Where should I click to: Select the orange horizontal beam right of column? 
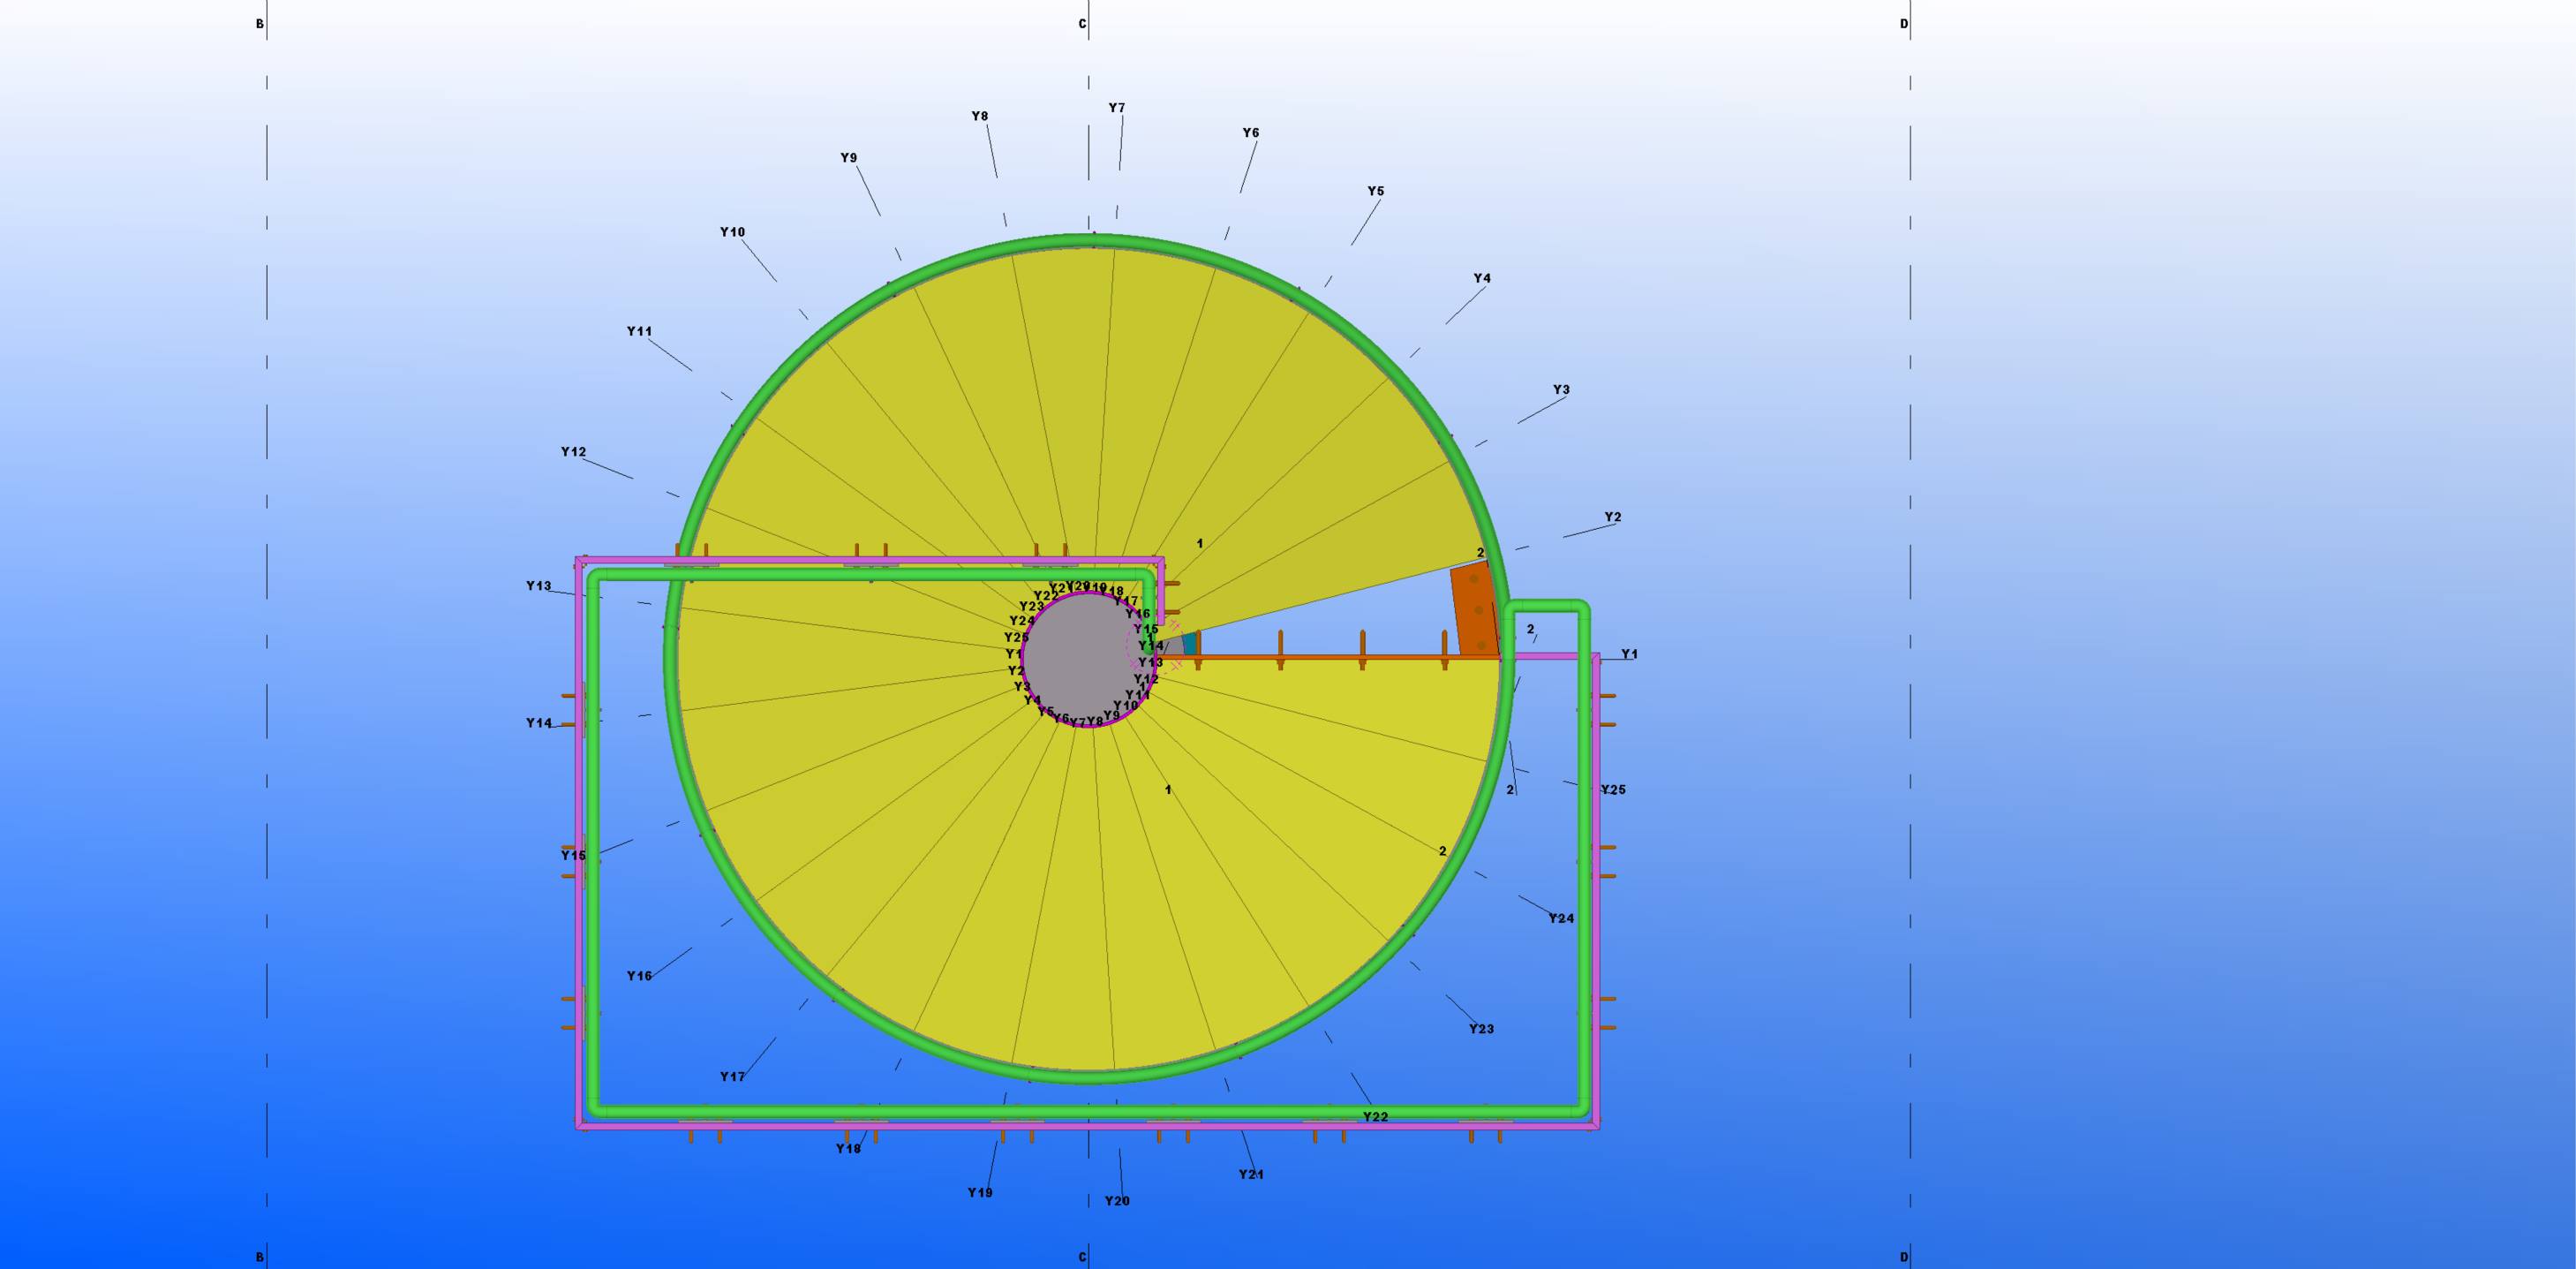(1320, 657)
